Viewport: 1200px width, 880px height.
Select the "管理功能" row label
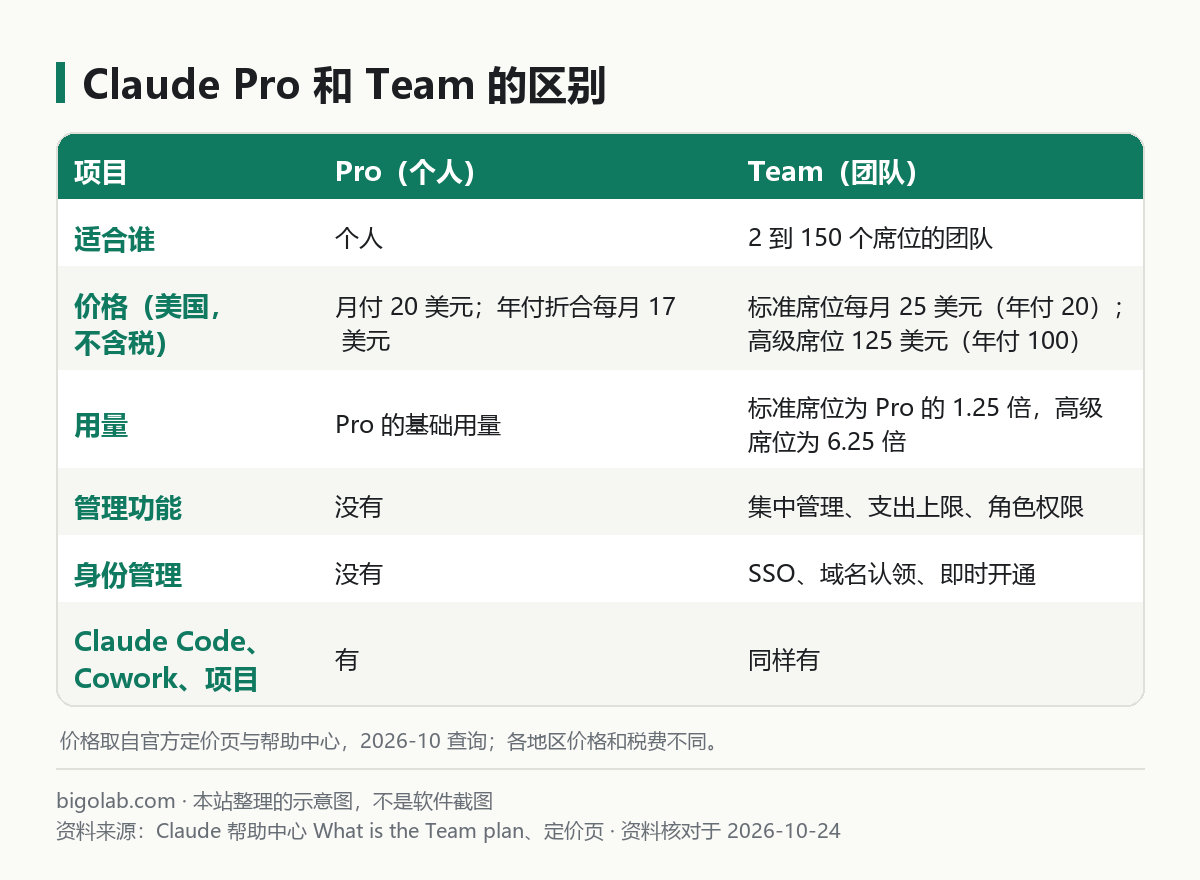point(128,508)
